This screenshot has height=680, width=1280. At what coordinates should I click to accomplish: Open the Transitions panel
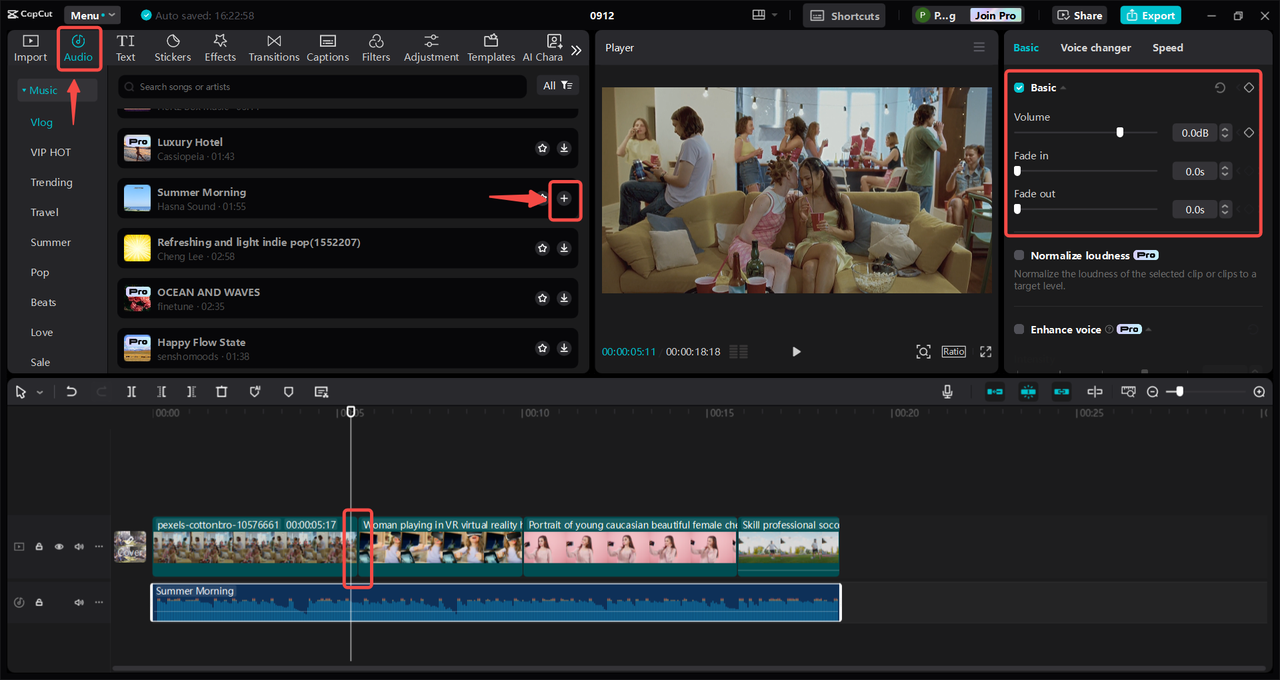274,47
